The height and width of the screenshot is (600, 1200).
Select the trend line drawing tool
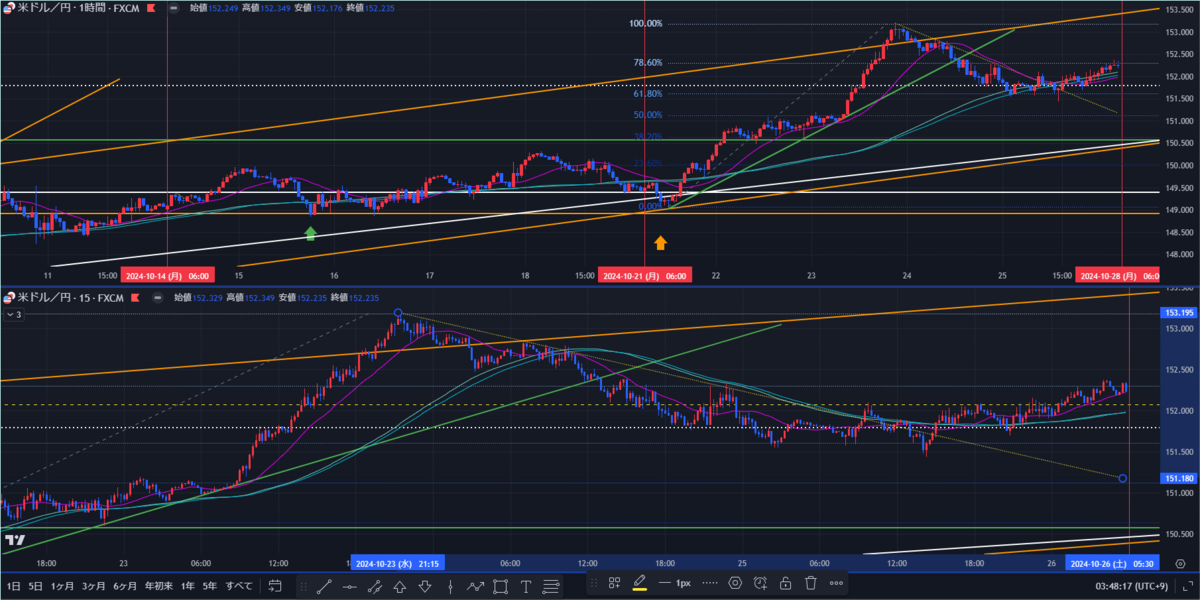point(324,586)
